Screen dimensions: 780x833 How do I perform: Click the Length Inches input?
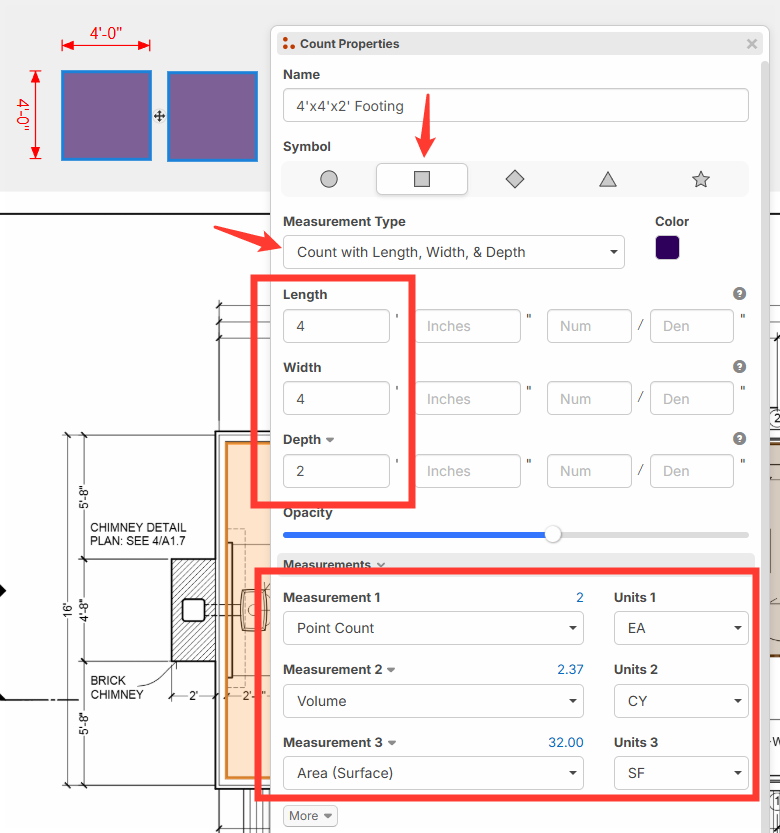pyautogui.click(x=468, y=326)
